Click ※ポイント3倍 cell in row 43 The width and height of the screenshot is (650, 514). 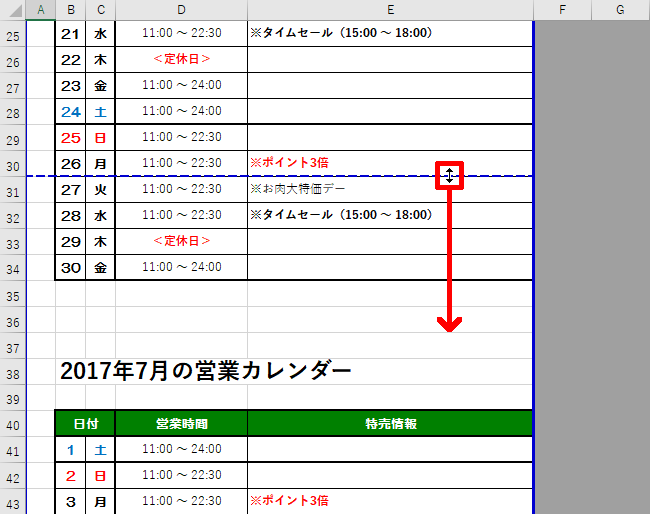390,502
